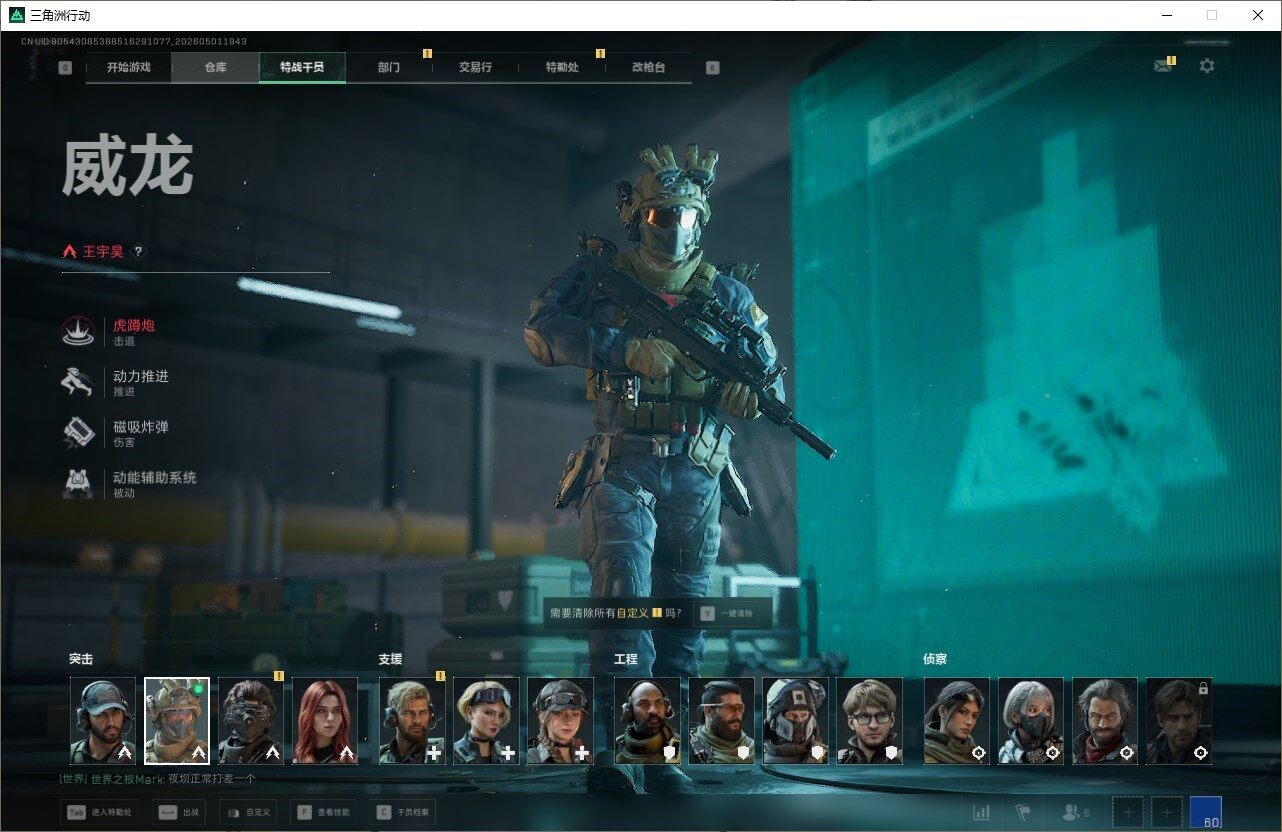Select the engineer with black-rimmed eyeglasses
This screenshot has height=832, width=1282.
(869, 721)
